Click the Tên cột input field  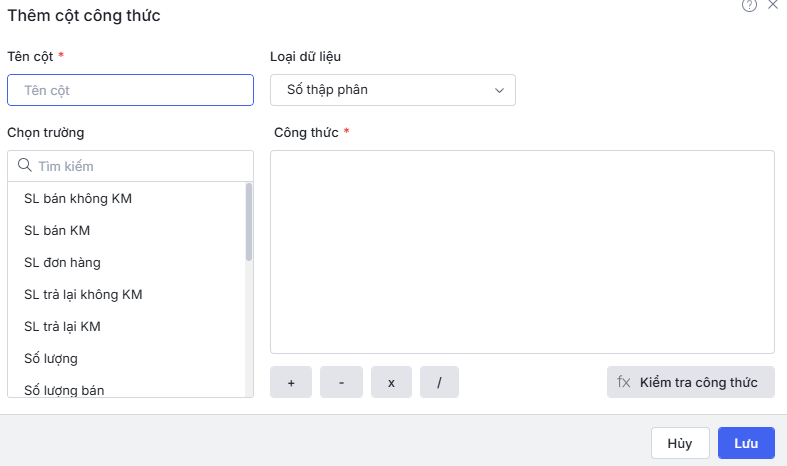coord(130,90)
